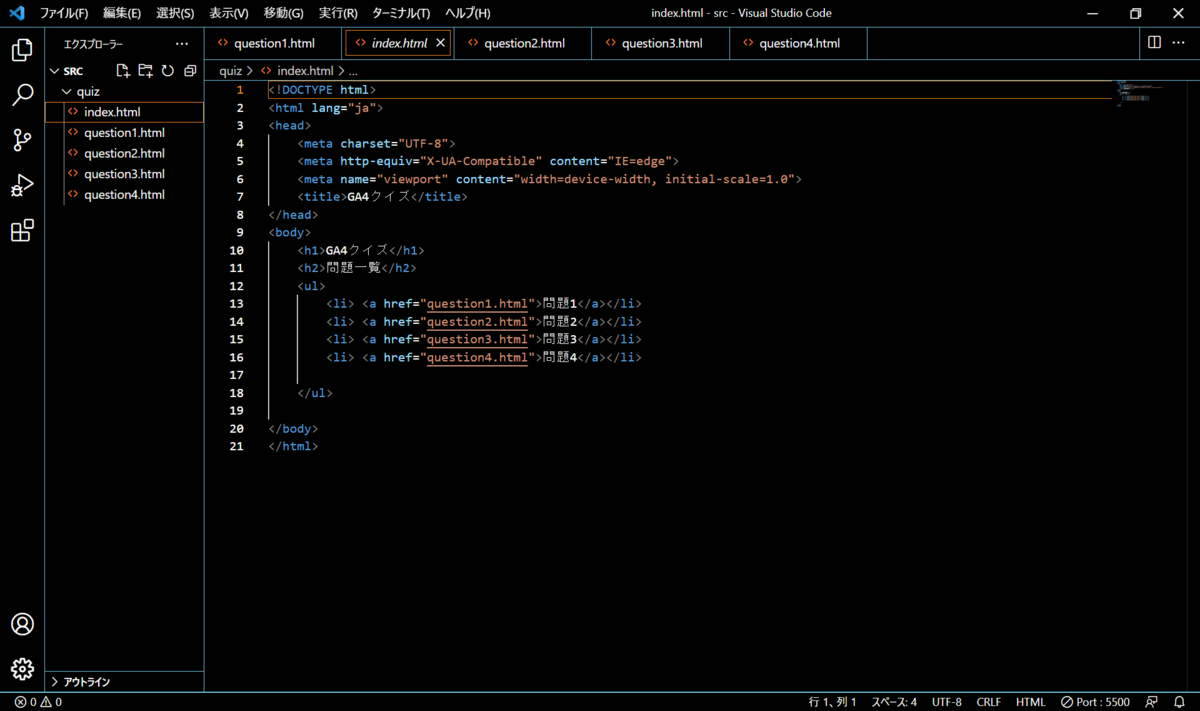The image size is (1200, 711).
Task: Open question3.html in the explorer tree
Action: [x=125, y=174]
